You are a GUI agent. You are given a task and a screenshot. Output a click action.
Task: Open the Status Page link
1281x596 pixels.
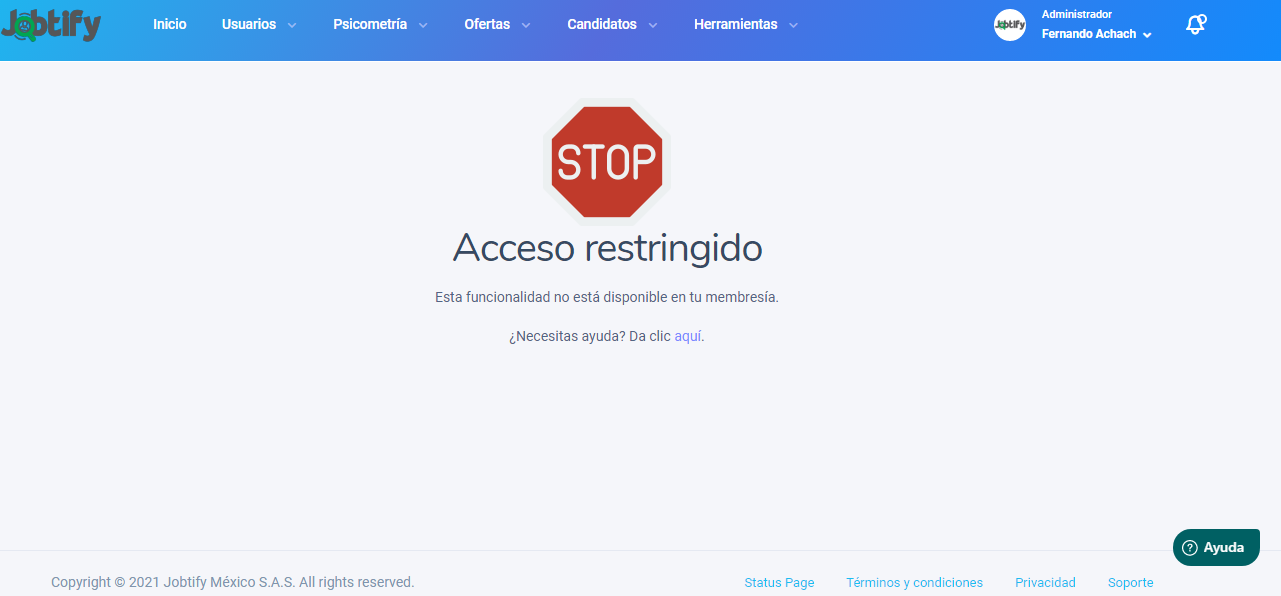pos(779,582)
